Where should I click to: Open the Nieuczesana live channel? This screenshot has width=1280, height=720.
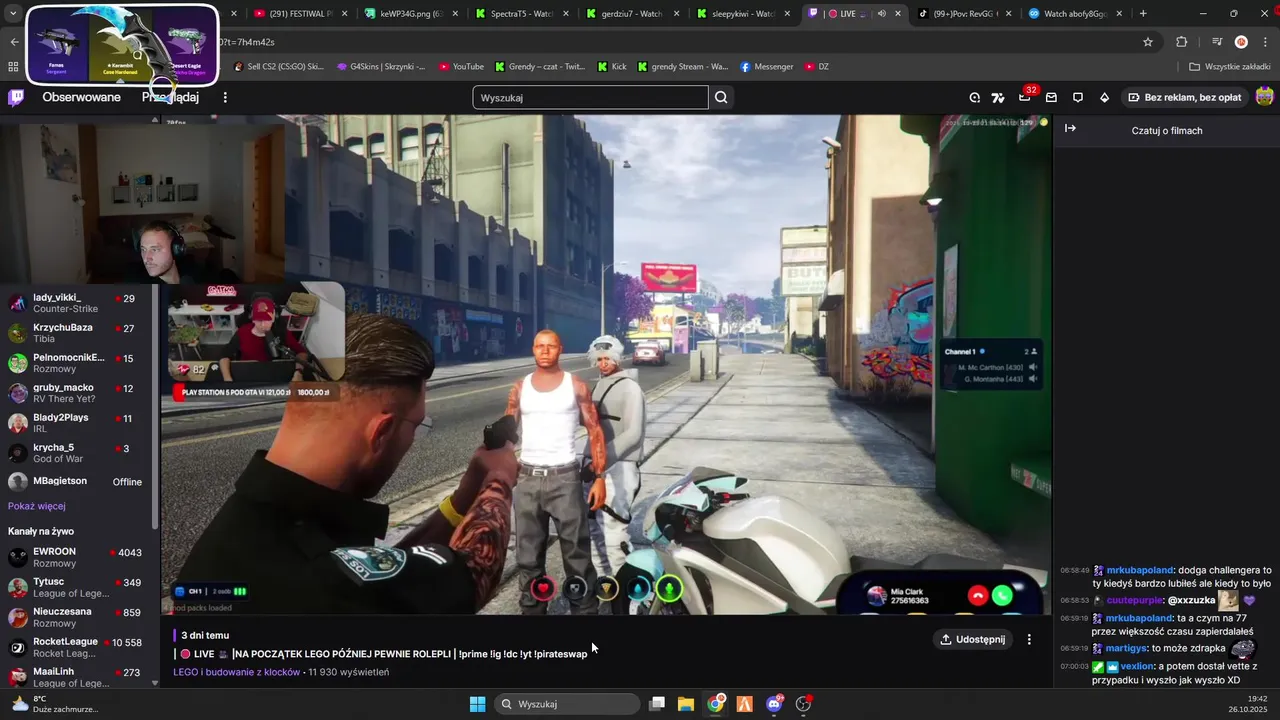coord(76,617)
